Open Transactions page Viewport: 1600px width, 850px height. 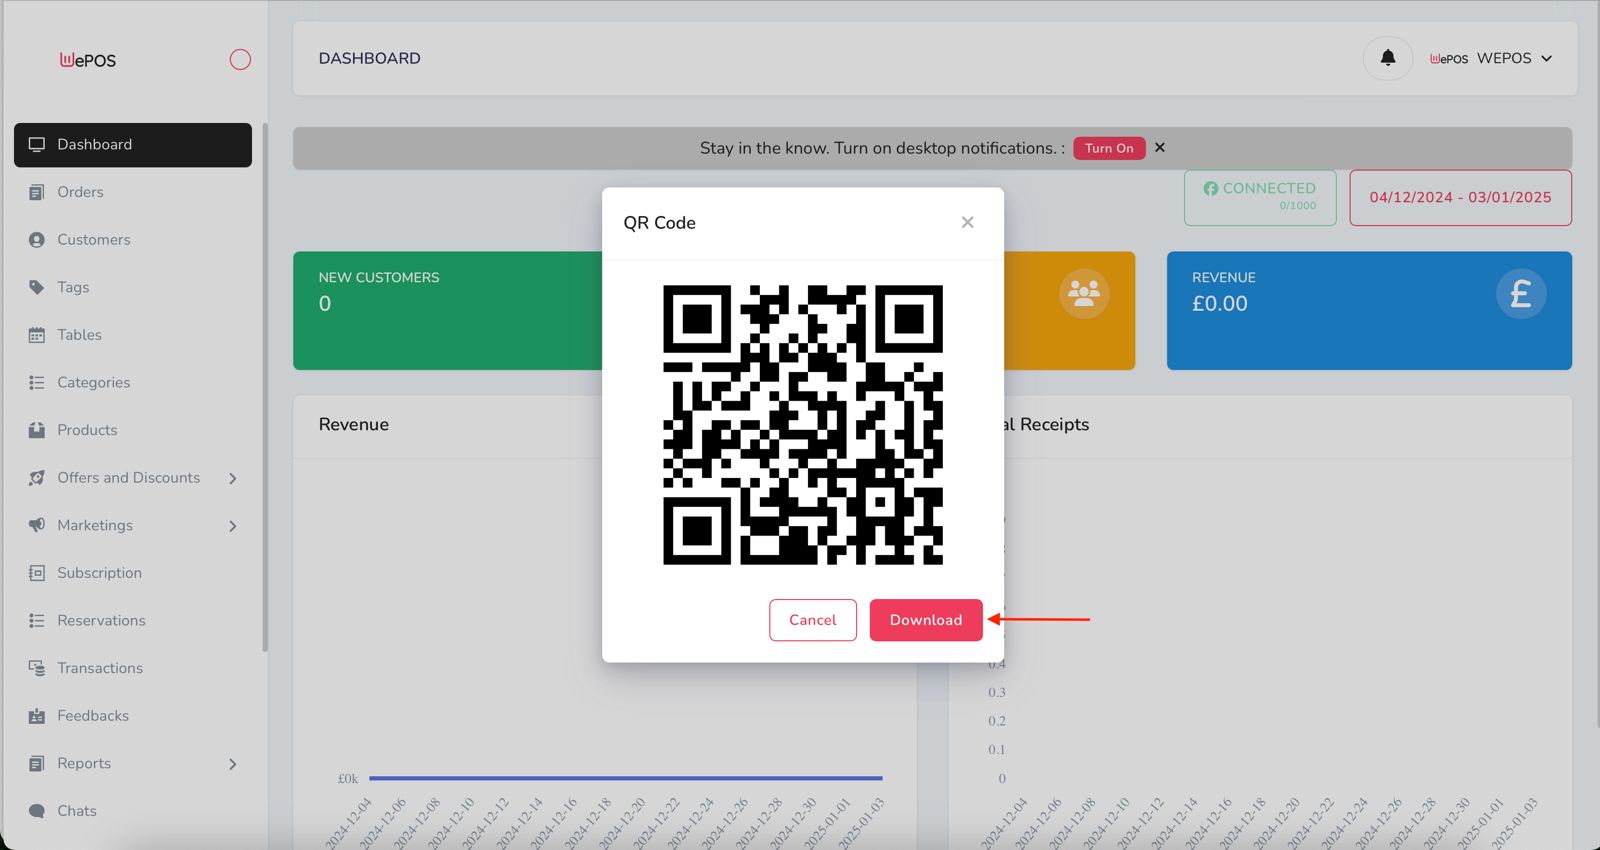100,668
